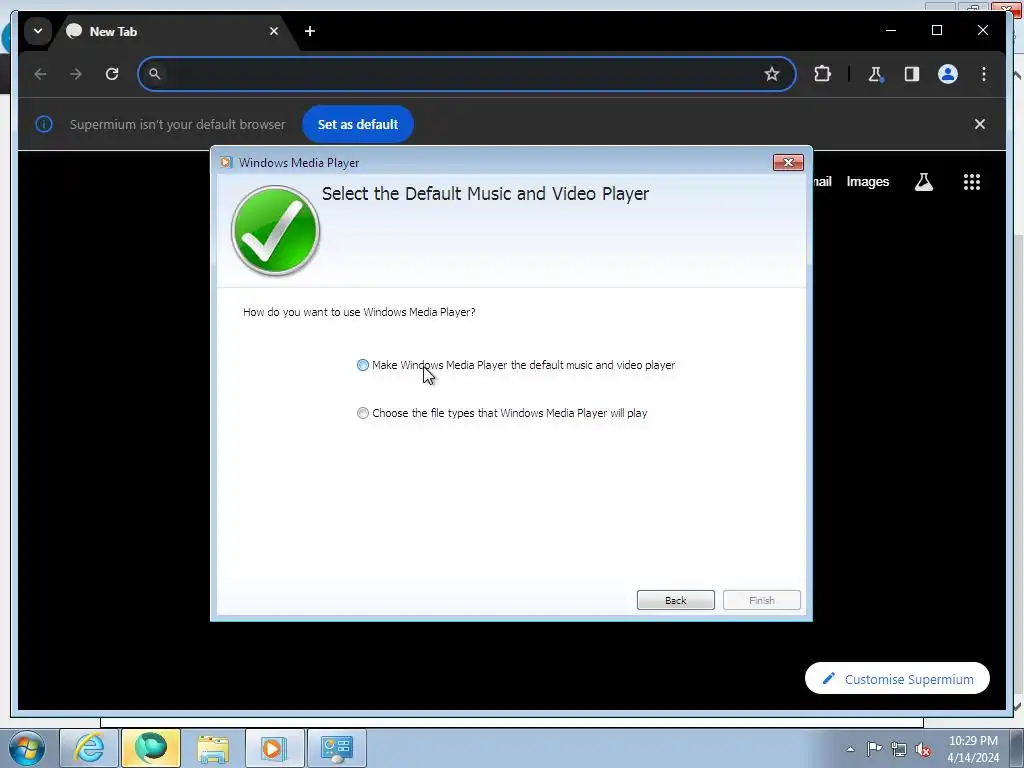Open Action Center flag icon
Image resolution: width=1024 pixels, height=768 pixels.
pyautogui.click(x=874, y=748)
